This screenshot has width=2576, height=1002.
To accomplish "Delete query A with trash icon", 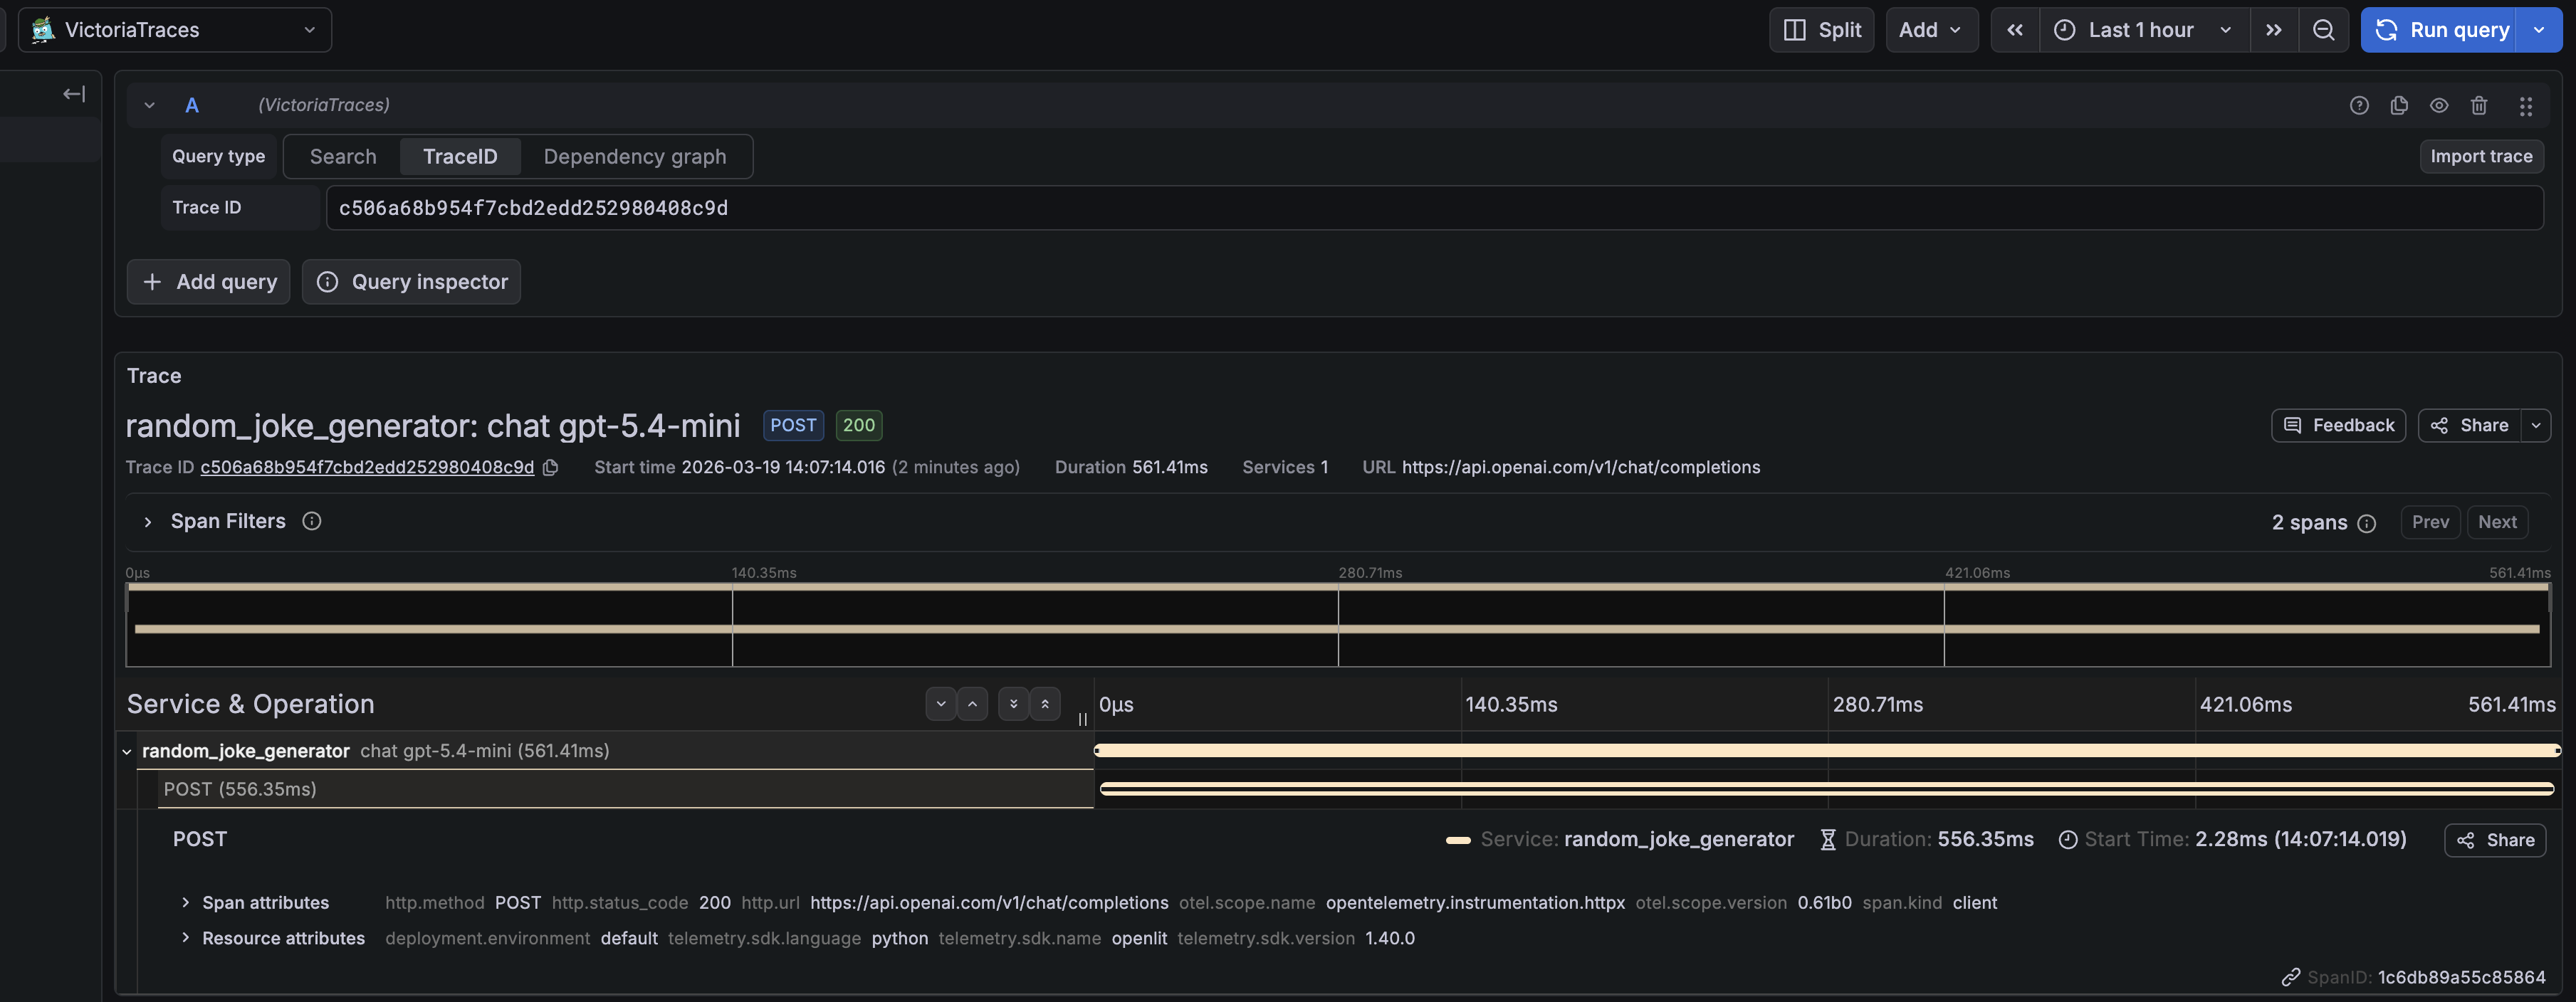I will (2479, 105).
